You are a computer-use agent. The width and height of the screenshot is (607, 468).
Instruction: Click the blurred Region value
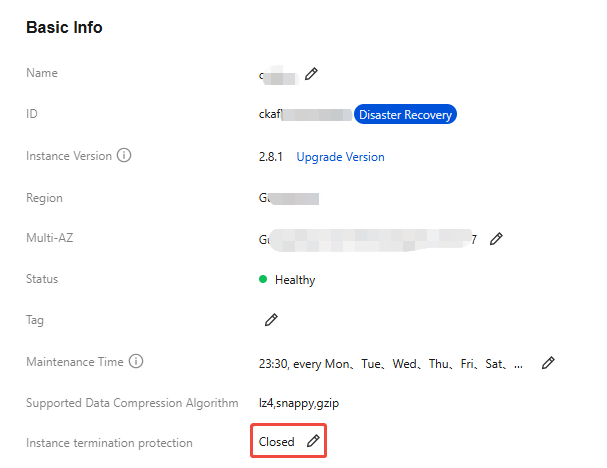(288, 198)
